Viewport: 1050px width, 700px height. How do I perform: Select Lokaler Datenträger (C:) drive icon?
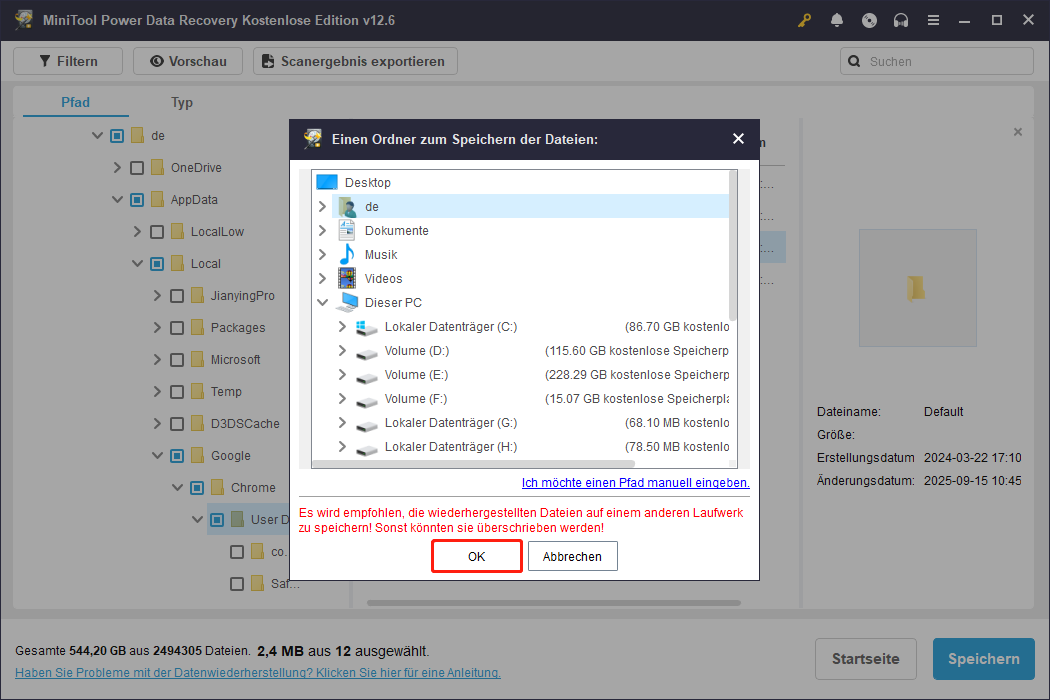click(x=367, y=327)
